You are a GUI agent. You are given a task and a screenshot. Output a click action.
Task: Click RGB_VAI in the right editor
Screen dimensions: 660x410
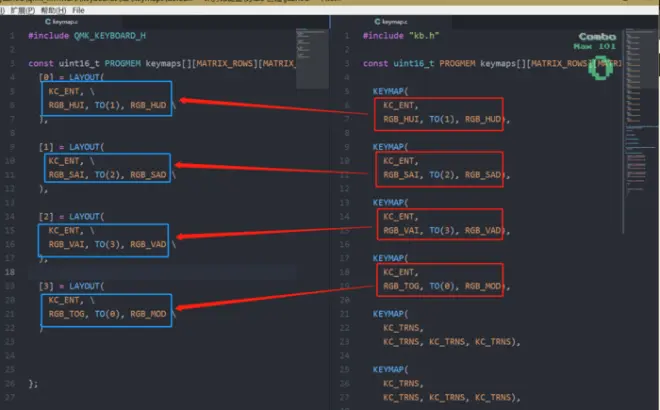tap(401, 230)
